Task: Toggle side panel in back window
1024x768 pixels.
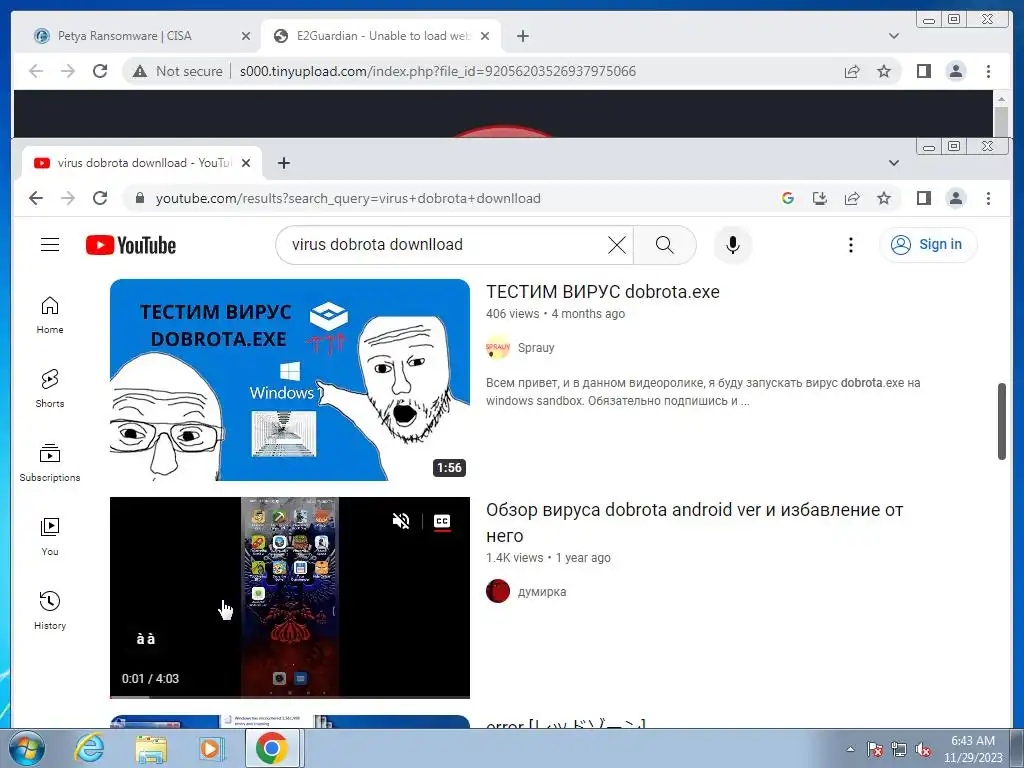Action: pos(923,71)
